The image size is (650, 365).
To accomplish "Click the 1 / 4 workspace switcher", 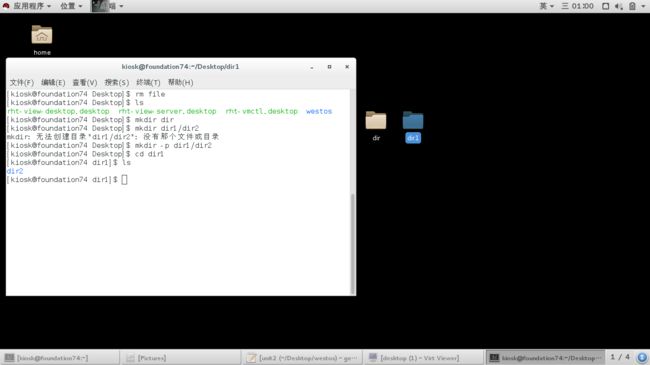I will (x=620, y=357).
